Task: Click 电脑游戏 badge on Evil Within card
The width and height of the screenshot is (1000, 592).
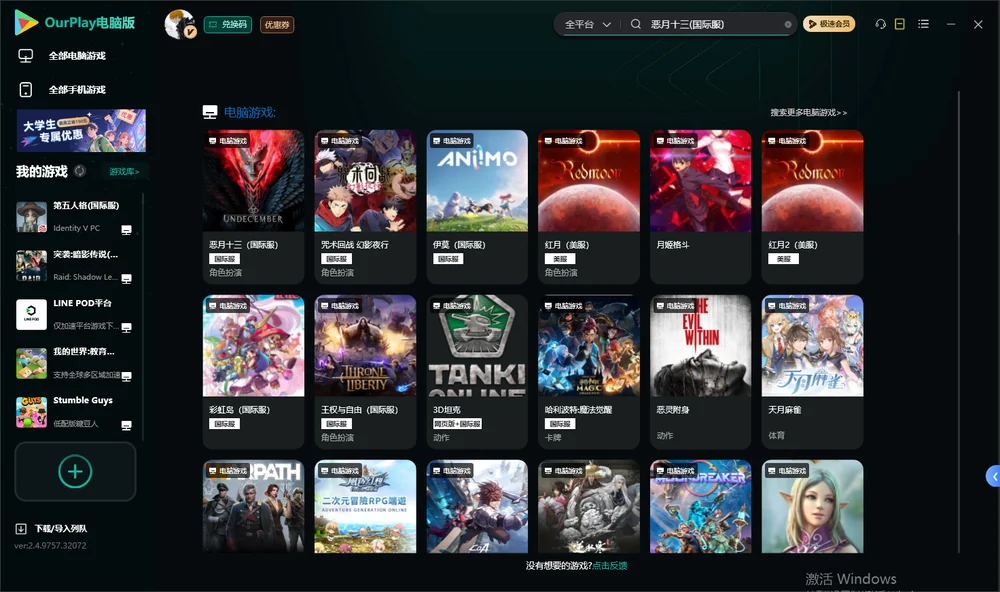Action: point(675,306)
